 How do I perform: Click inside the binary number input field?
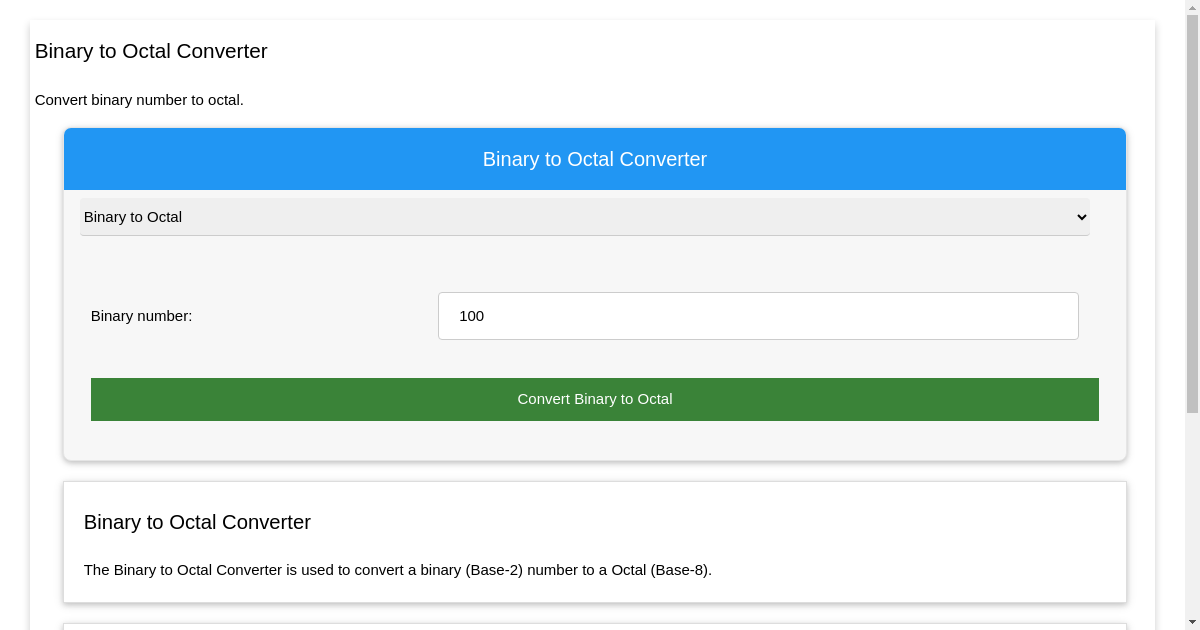pos(758,316)
